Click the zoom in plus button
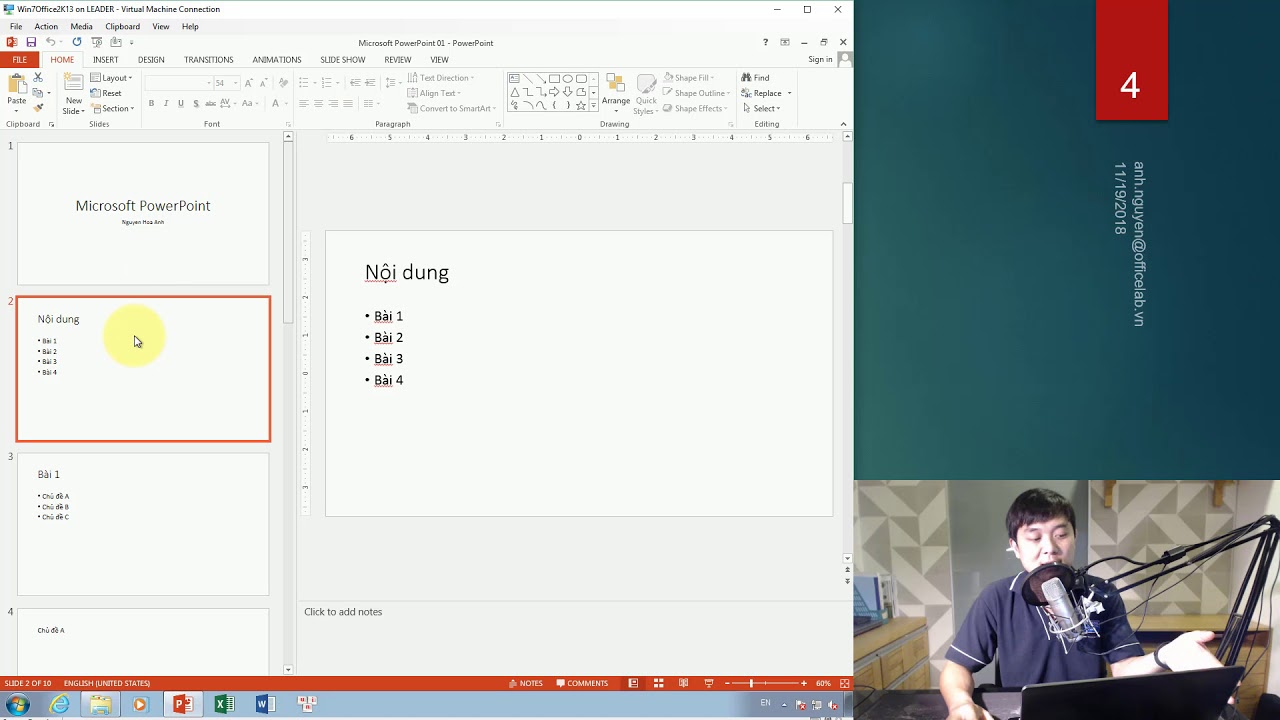 pos(803,683)
